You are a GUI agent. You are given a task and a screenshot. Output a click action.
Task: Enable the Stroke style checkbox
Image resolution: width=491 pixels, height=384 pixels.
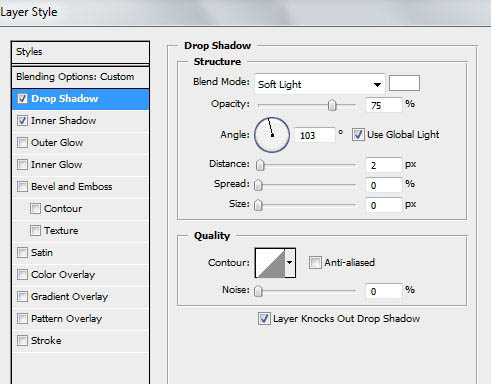tap(22, 341)
